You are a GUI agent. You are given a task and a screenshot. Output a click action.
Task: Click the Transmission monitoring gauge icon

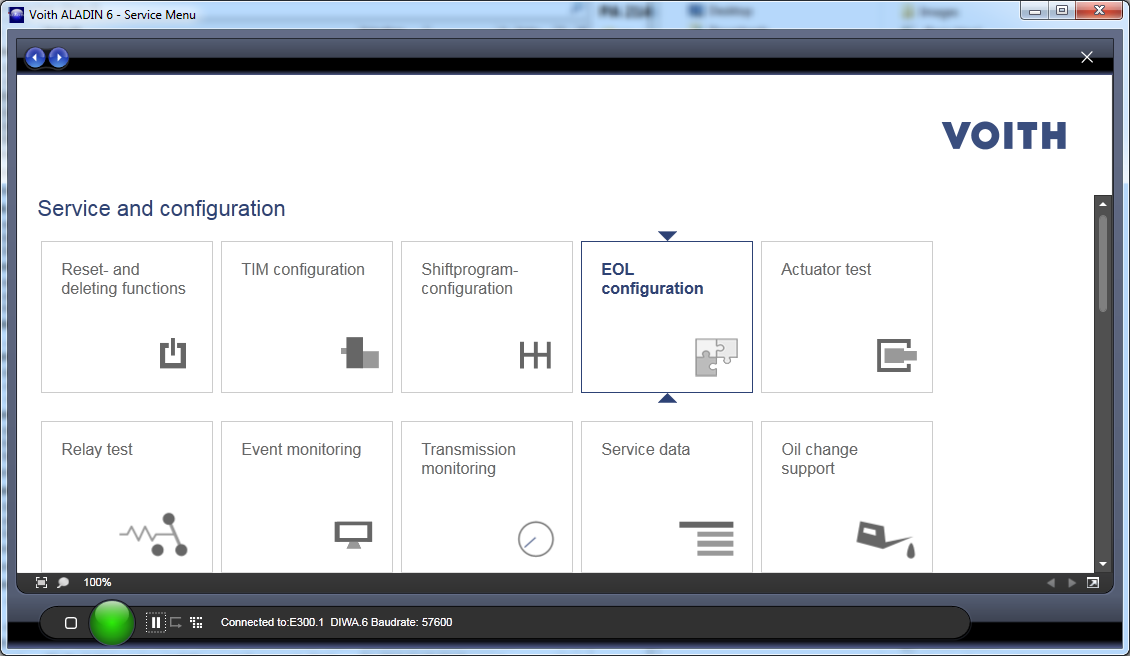pyautogui.click(x=535, y=538)
